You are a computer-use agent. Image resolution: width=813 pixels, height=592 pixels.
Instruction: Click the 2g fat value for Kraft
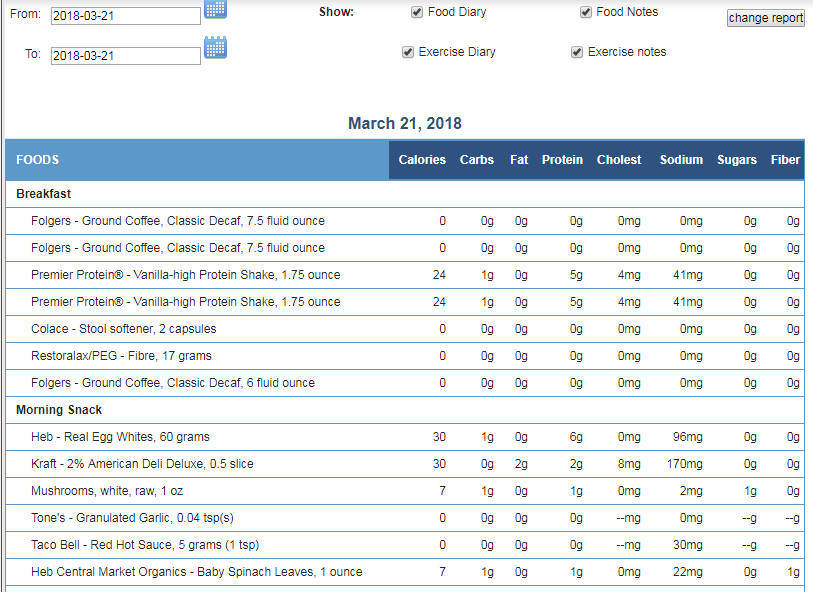click(x=521, y=464)
